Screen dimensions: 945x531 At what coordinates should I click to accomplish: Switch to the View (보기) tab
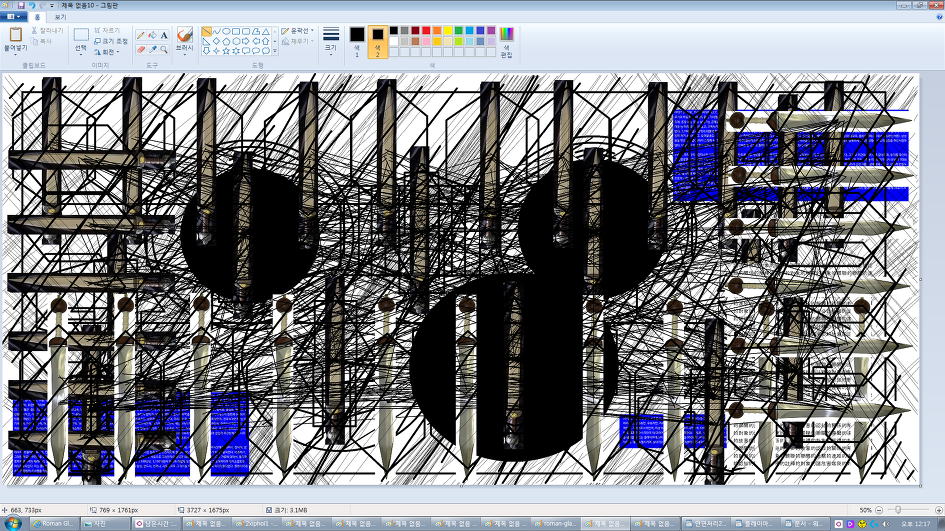[x=60, y=17]
